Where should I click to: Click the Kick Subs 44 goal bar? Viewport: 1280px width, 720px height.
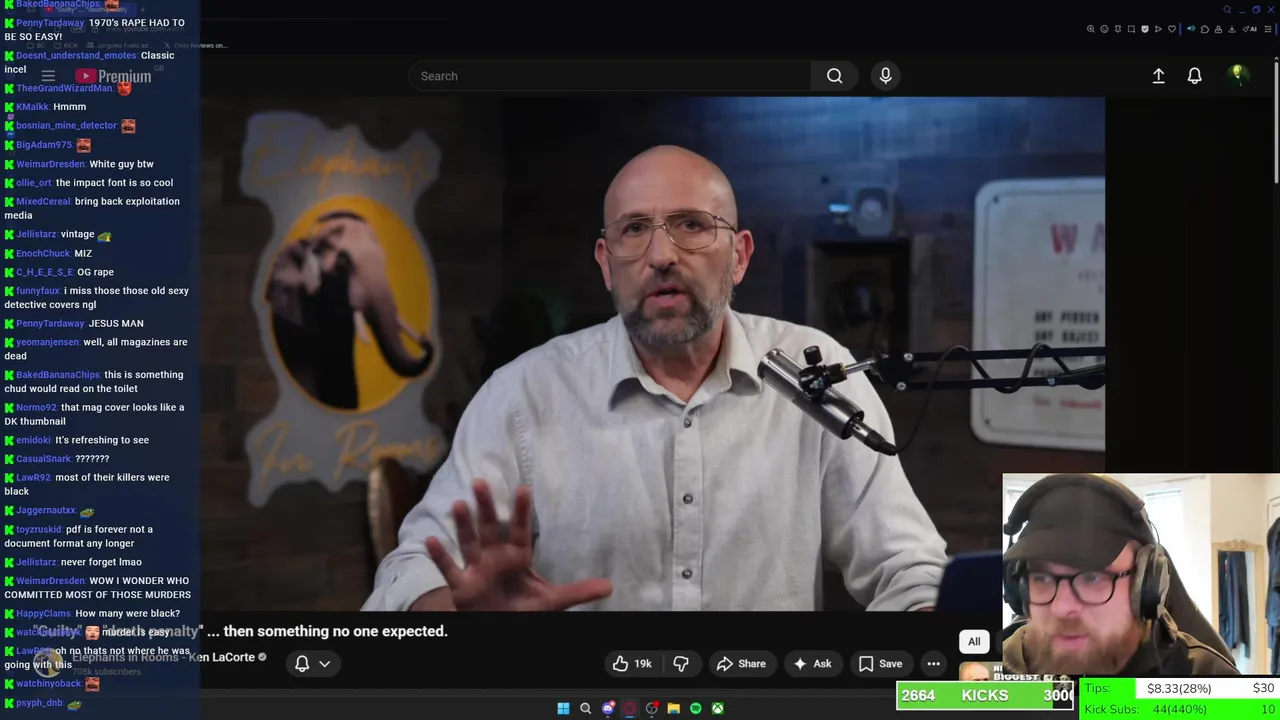point(1180,709)
